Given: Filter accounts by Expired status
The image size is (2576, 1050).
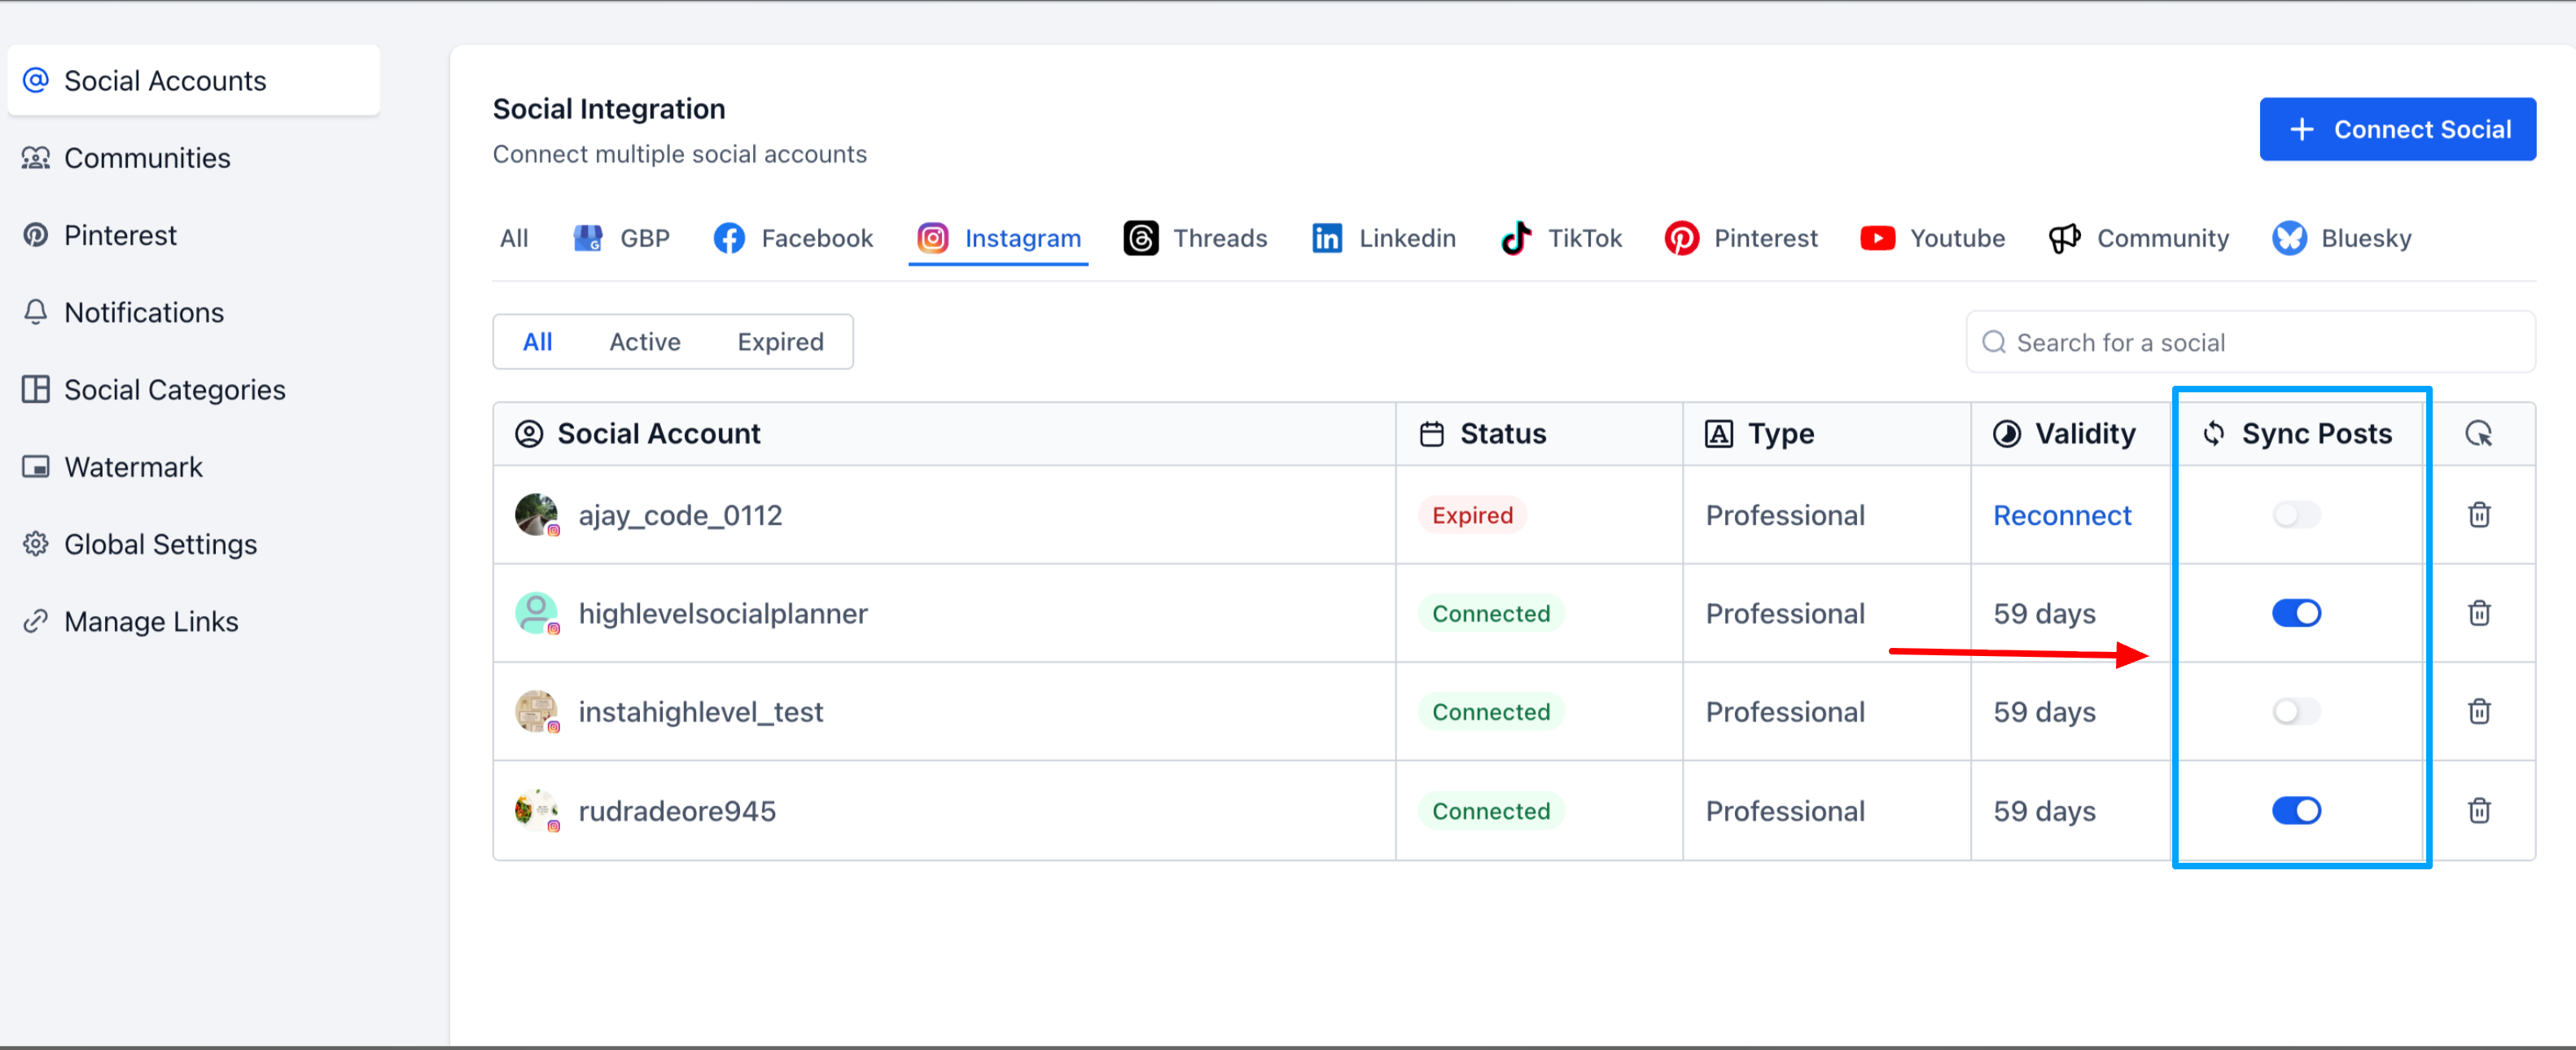Looking at the screenshot, I should [x=780, y=342].
